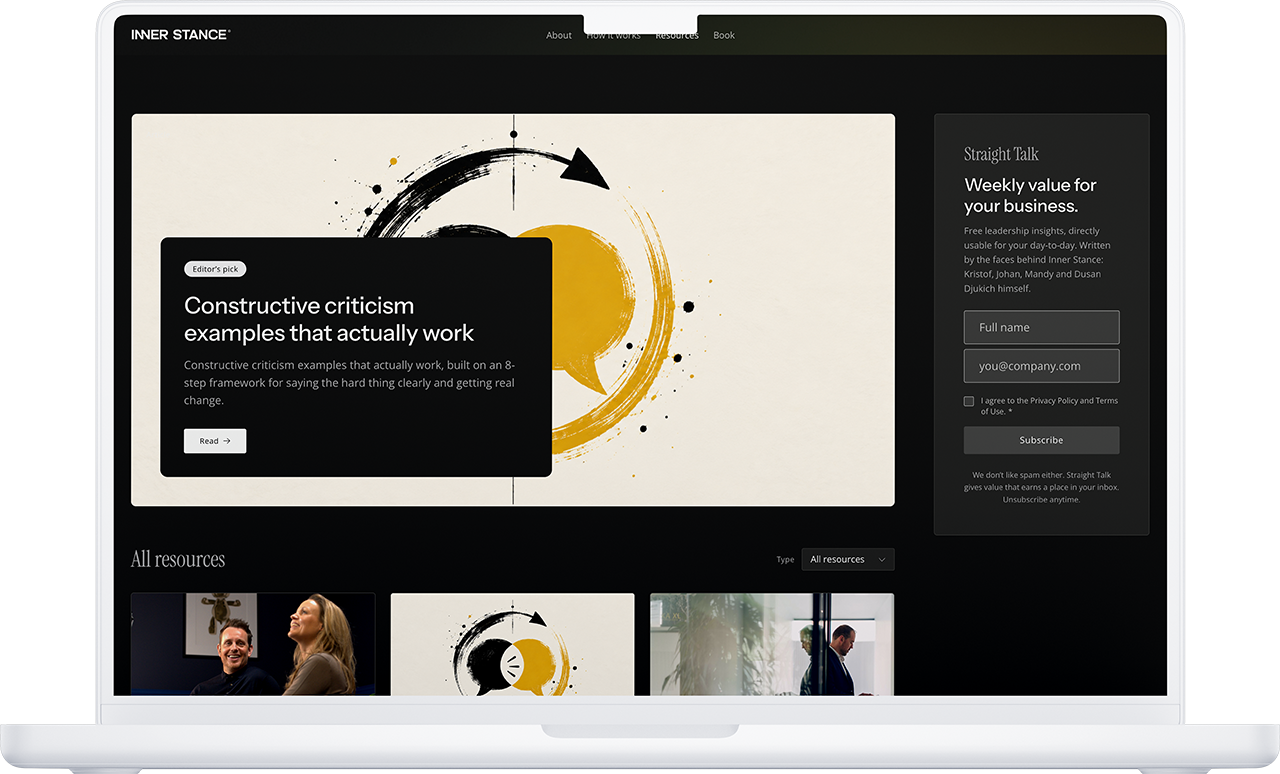This screenshot has height=774, width=1280.
Task: Tick the Privacy Policy agreement checkbox
Action: [x=969, y=401]
